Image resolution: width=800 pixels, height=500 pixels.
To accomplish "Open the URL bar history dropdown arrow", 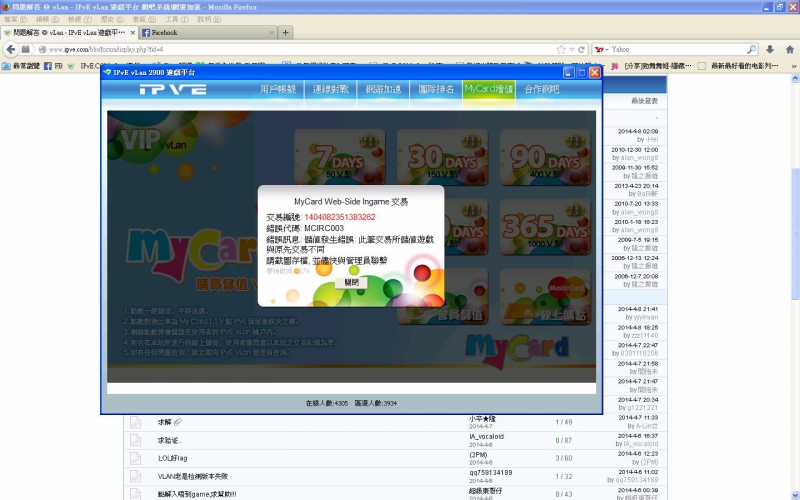I will coord(571,49).
